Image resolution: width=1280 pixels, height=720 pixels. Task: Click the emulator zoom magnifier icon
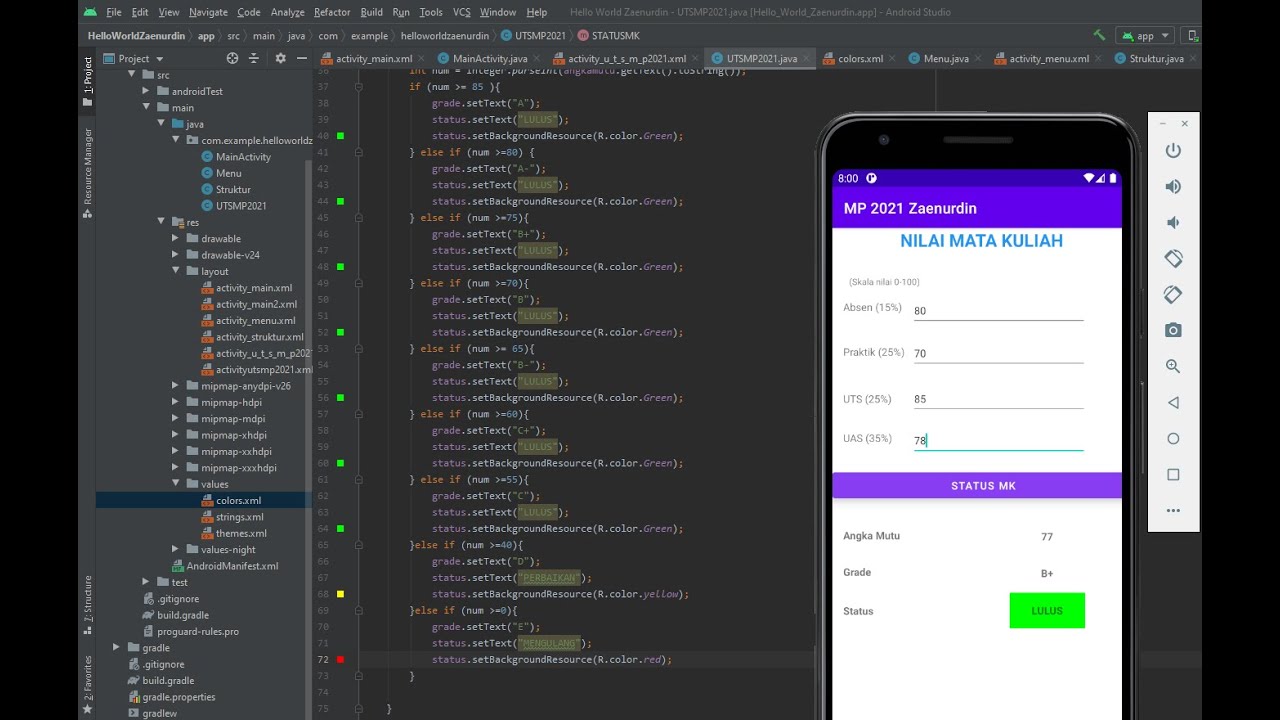coord(1173,367)
